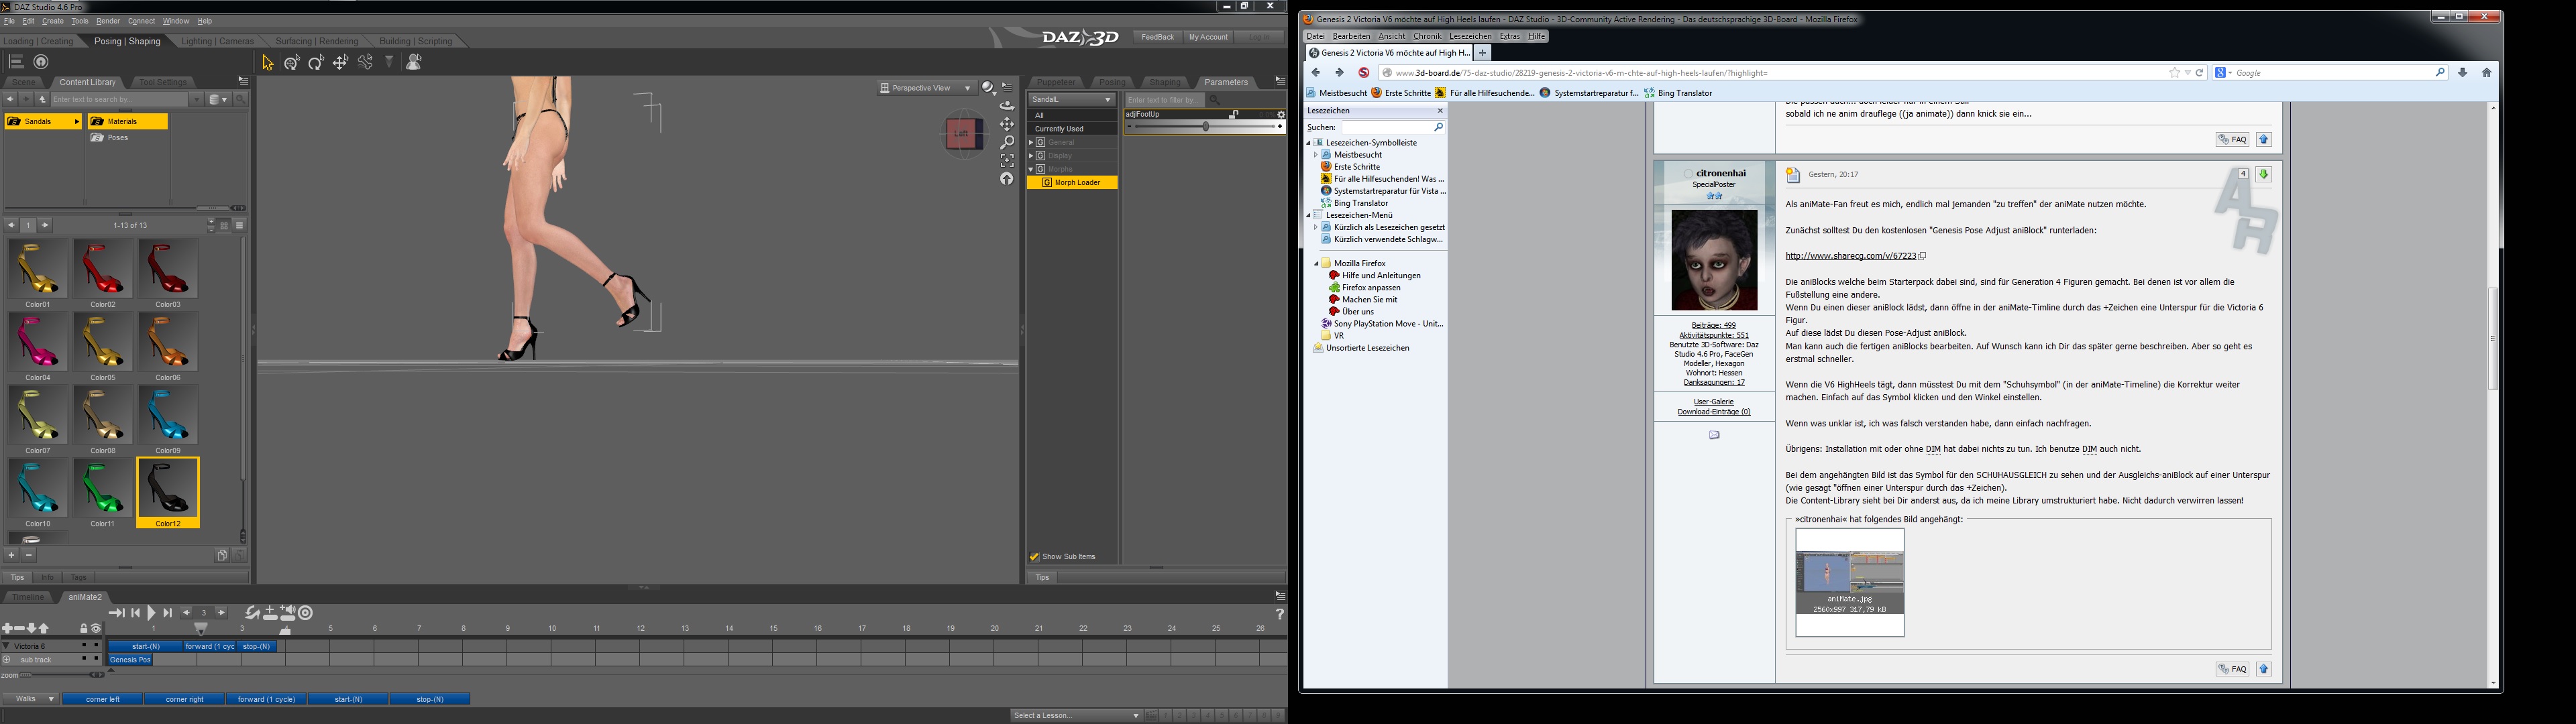Click the Firefox home icon
This screenshot has height=724, width=2576.
coord(2486,73)
